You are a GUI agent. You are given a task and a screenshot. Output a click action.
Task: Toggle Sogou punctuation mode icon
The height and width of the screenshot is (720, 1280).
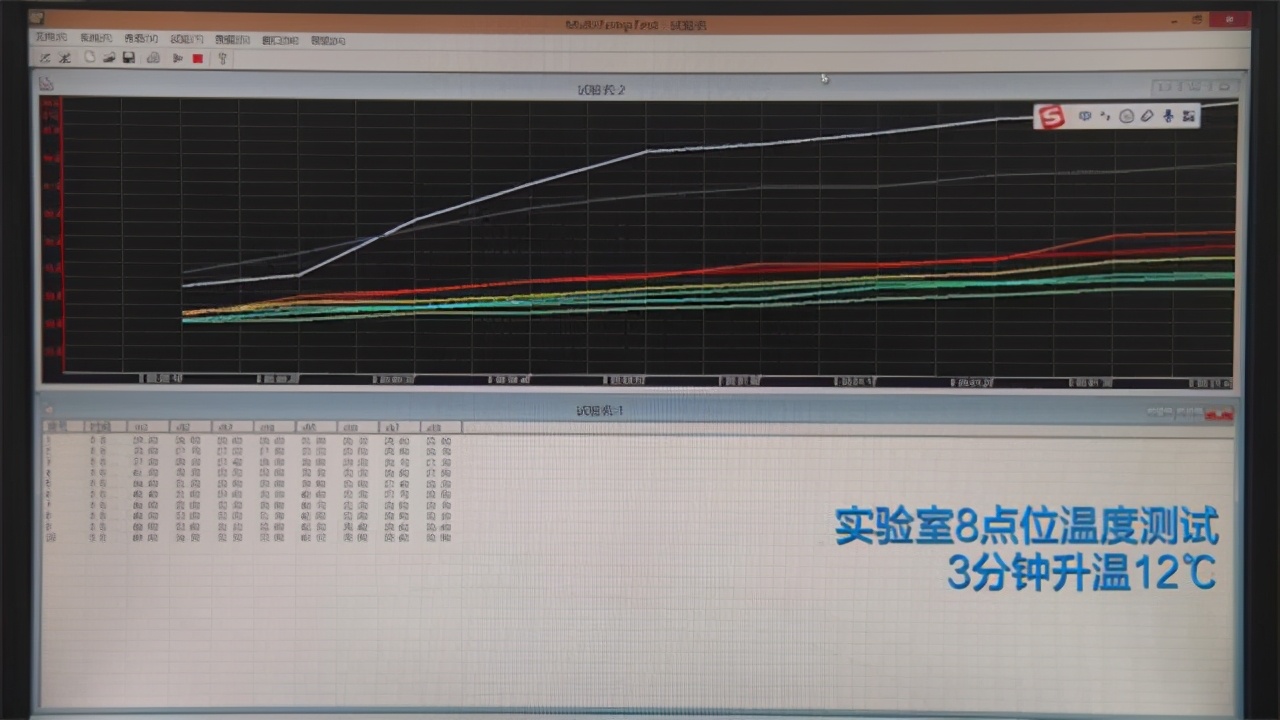(1105, 116)
